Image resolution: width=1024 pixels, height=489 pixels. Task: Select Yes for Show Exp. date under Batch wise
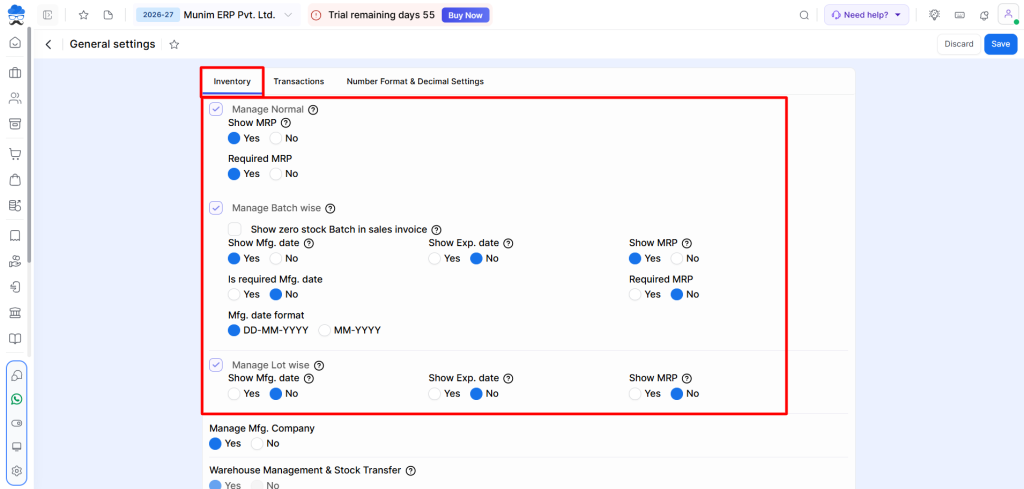(x=435, y=259)
